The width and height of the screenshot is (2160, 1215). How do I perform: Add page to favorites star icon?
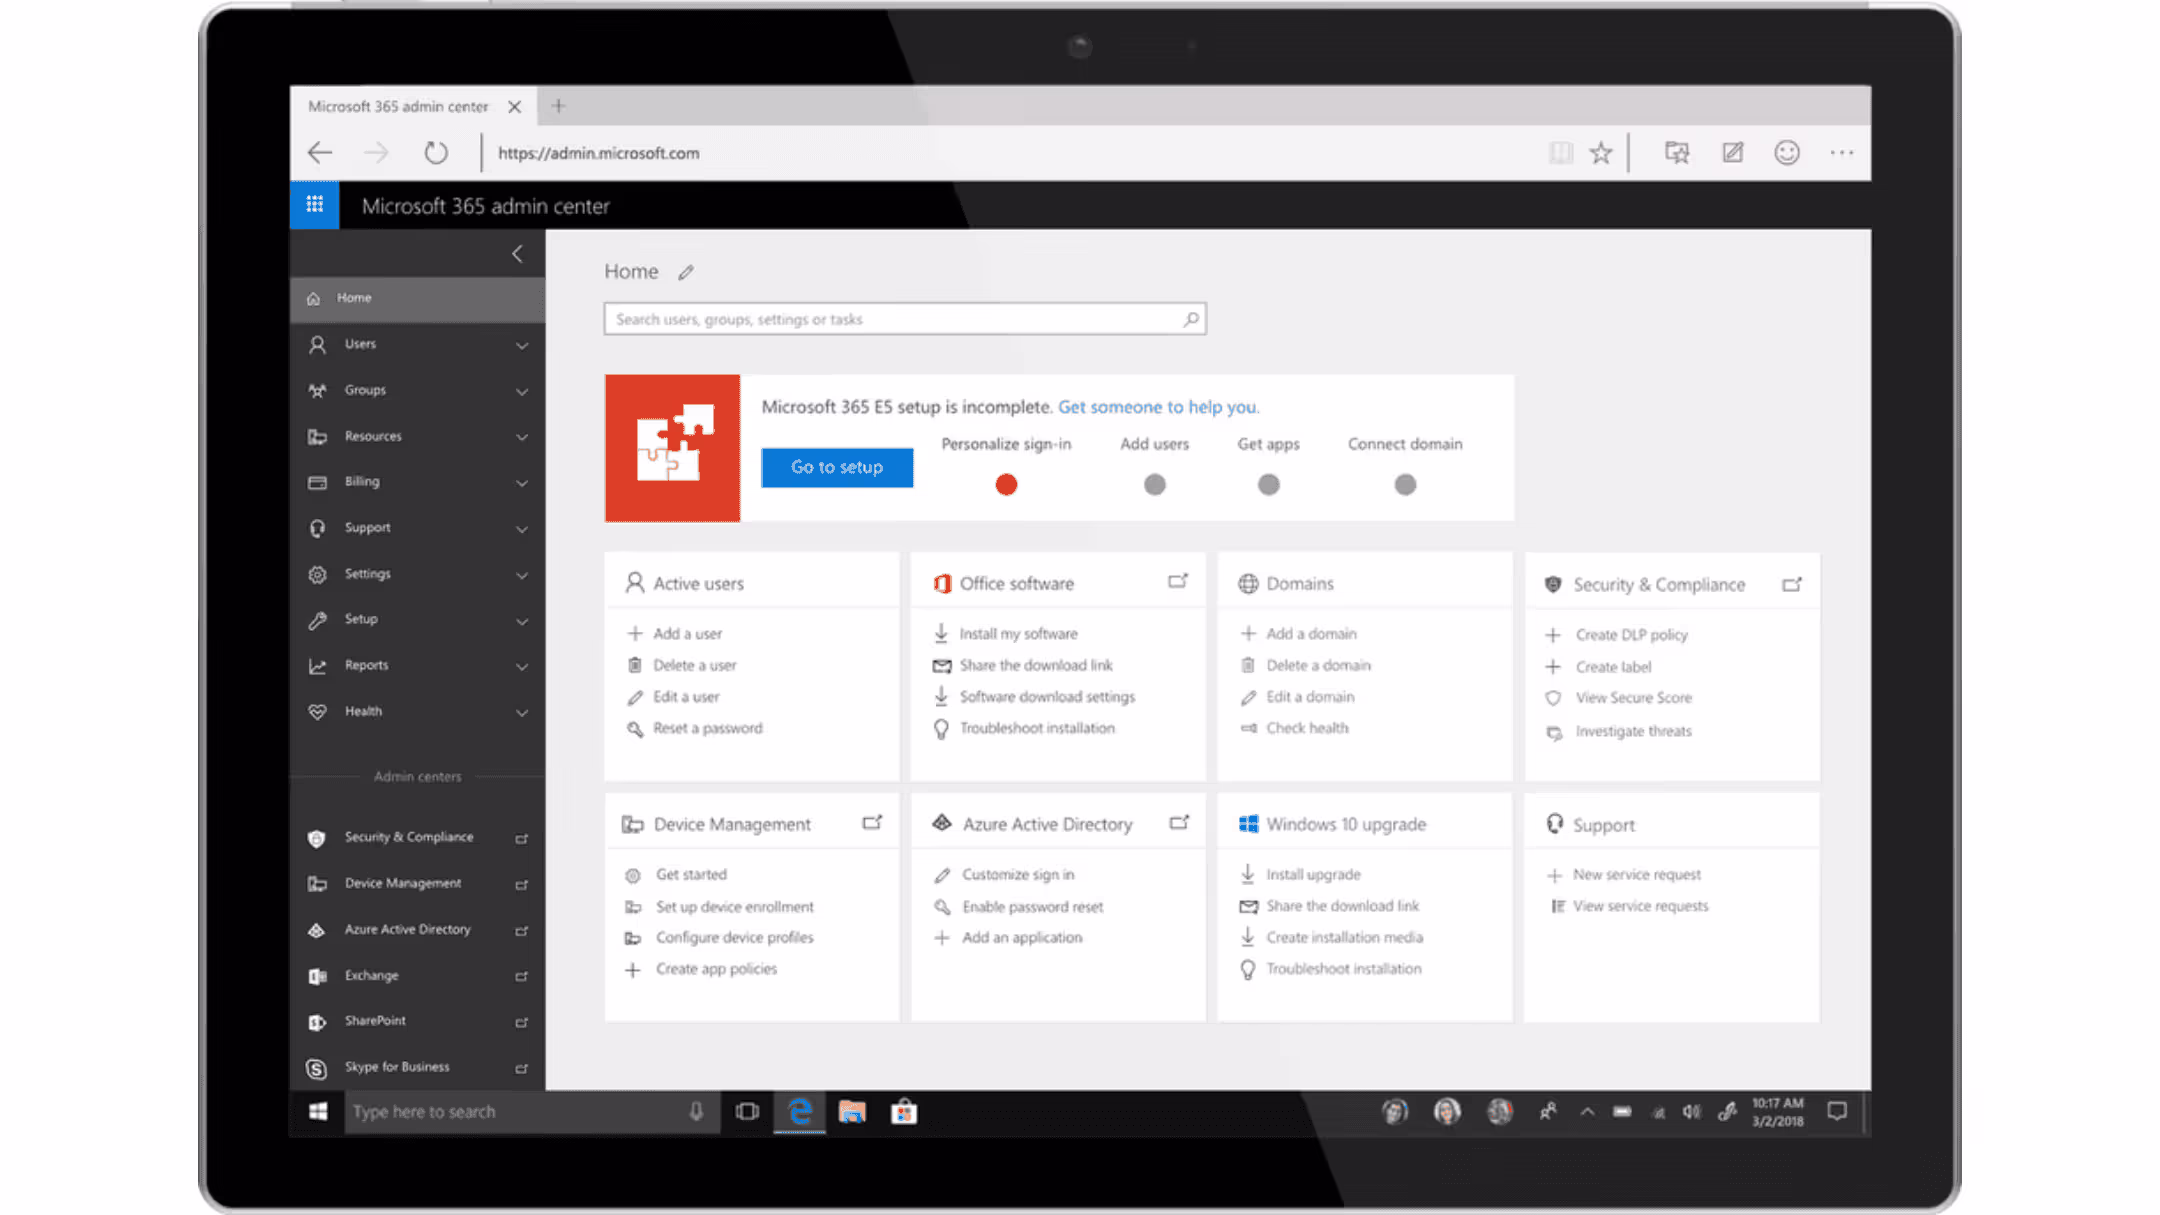click(x=1601, y=153)
